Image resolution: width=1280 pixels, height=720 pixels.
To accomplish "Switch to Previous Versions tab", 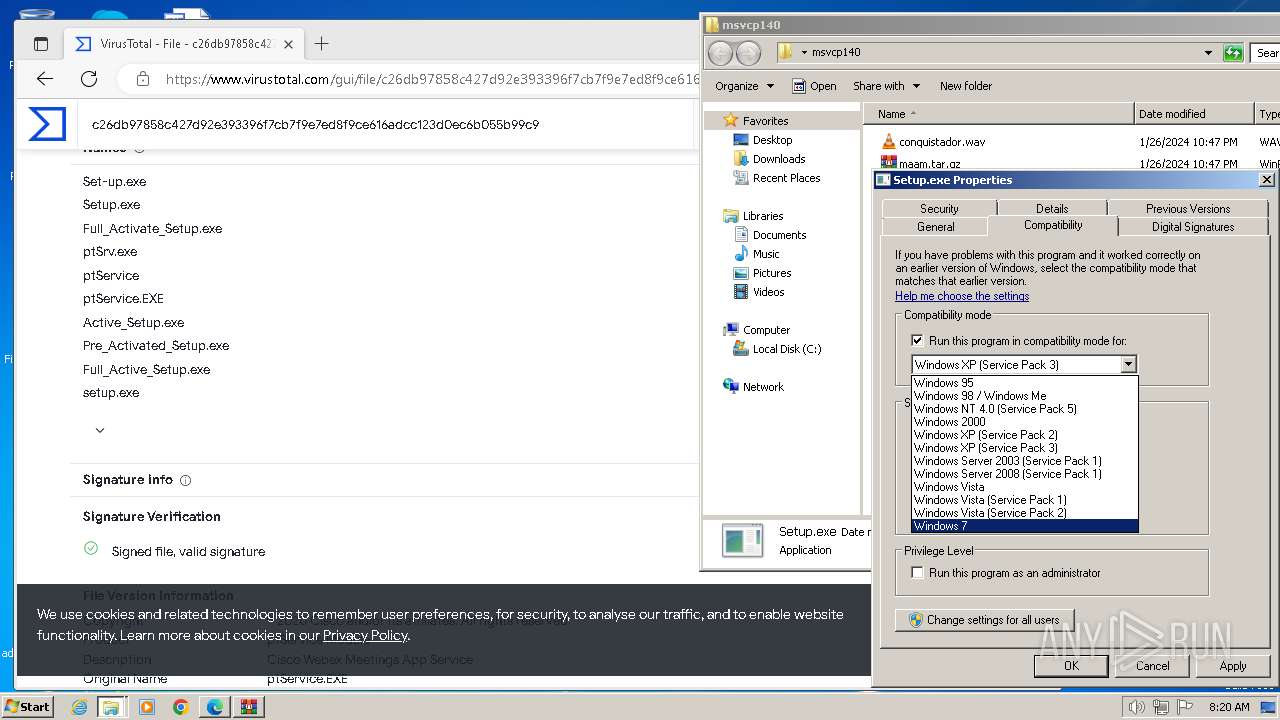I will (x=1188, y=208).
